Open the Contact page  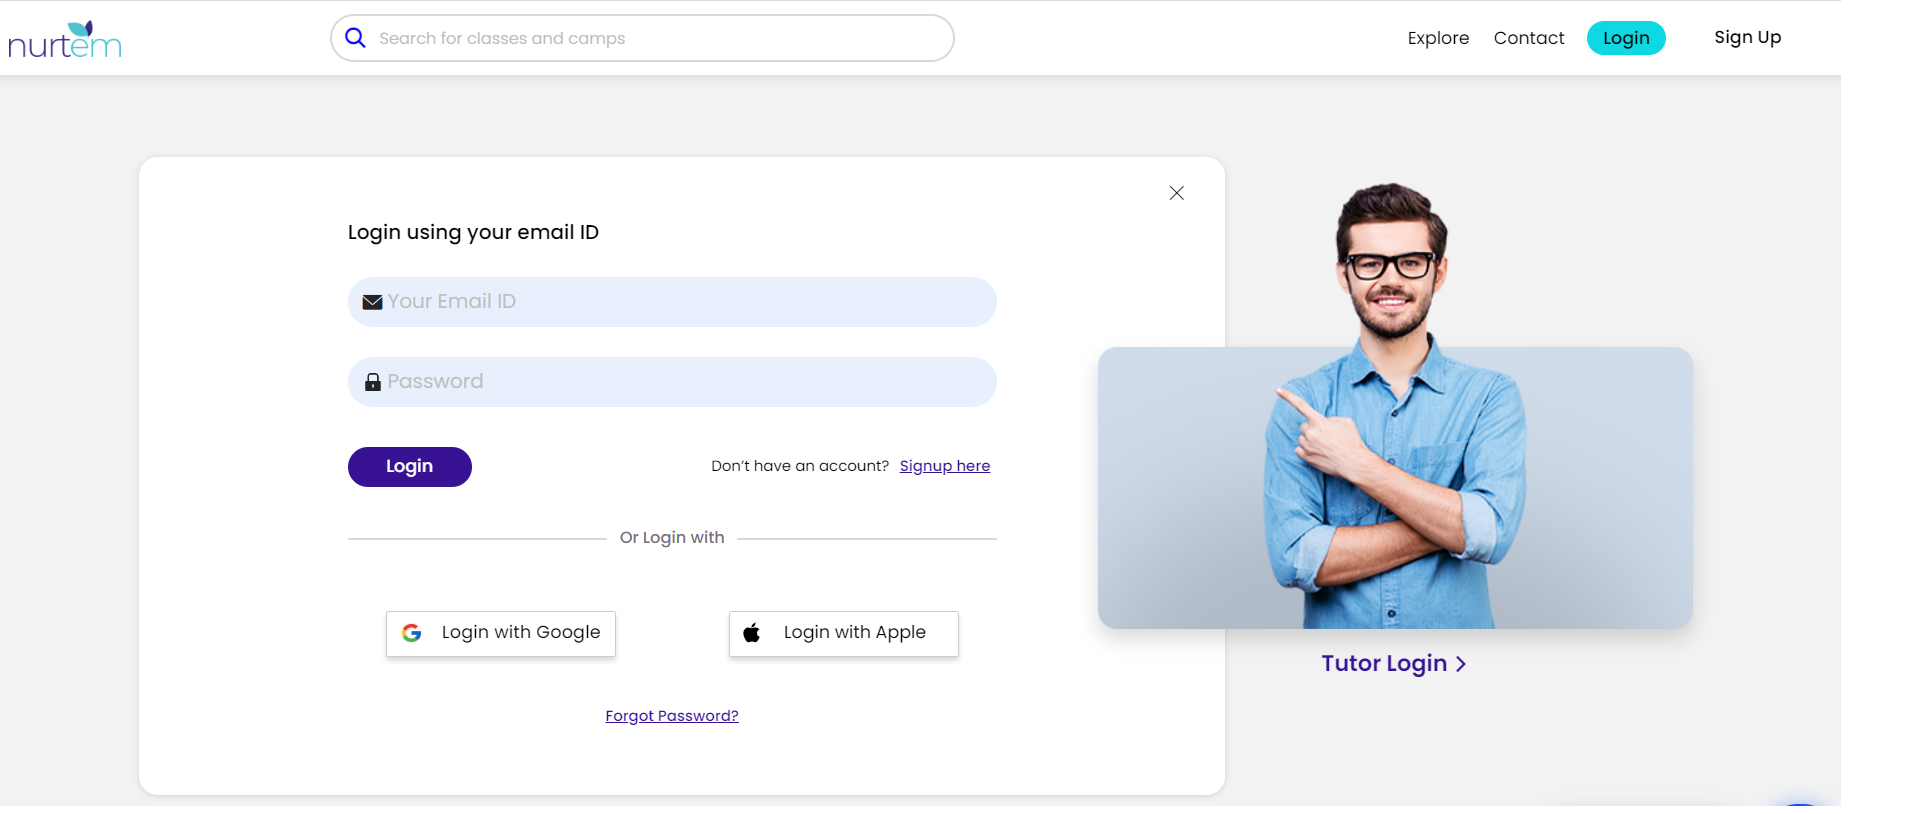1528,37
